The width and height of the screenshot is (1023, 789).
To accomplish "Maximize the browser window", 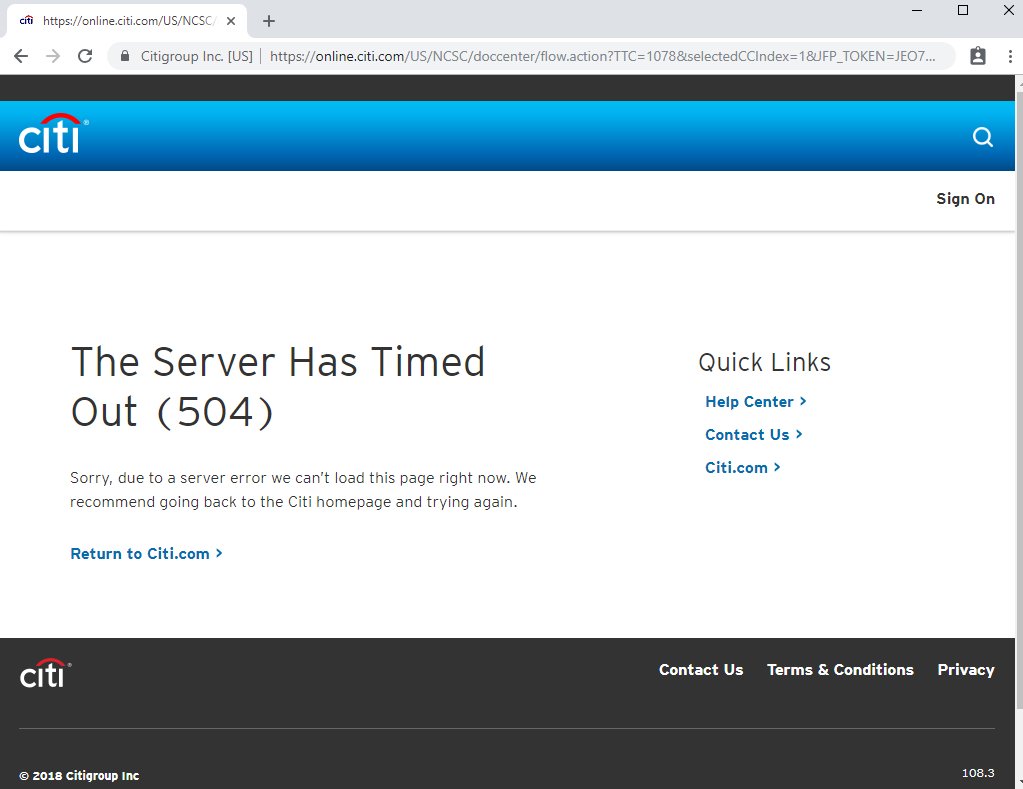I will (963, 10).
